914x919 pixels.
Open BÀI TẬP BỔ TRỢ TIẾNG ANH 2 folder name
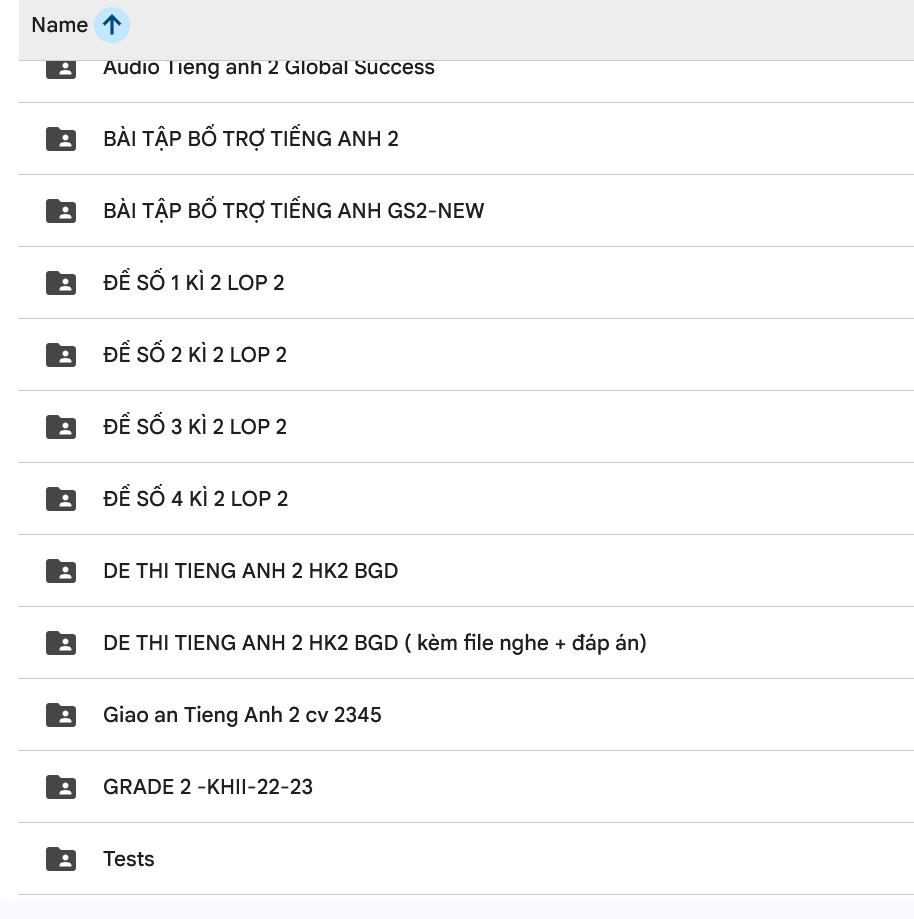click(x=250, y=139)
